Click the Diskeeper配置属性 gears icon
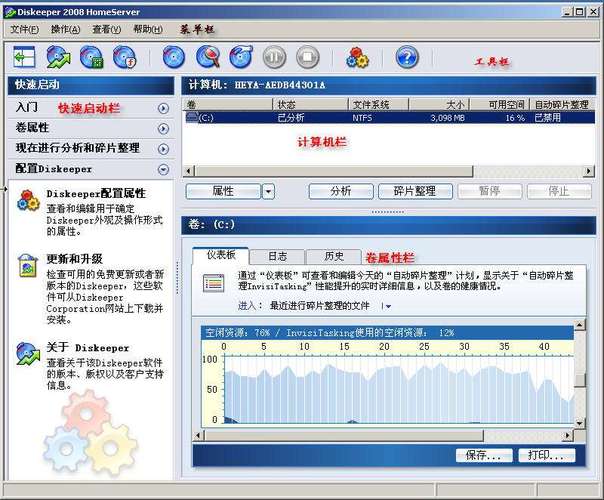This screenshot has height=500, width=604. pyautogui.click(x=28, y=200)
